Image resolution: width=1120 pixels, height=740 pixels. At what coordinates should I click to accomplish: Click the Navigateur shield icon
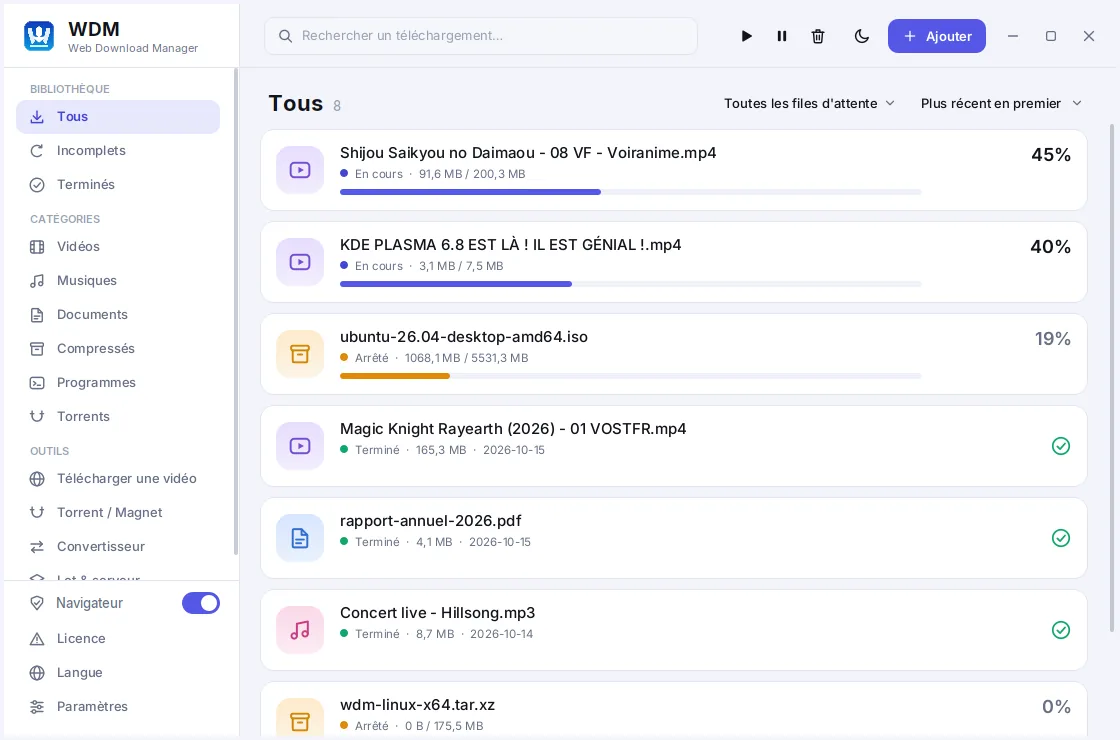coord(37,603)
